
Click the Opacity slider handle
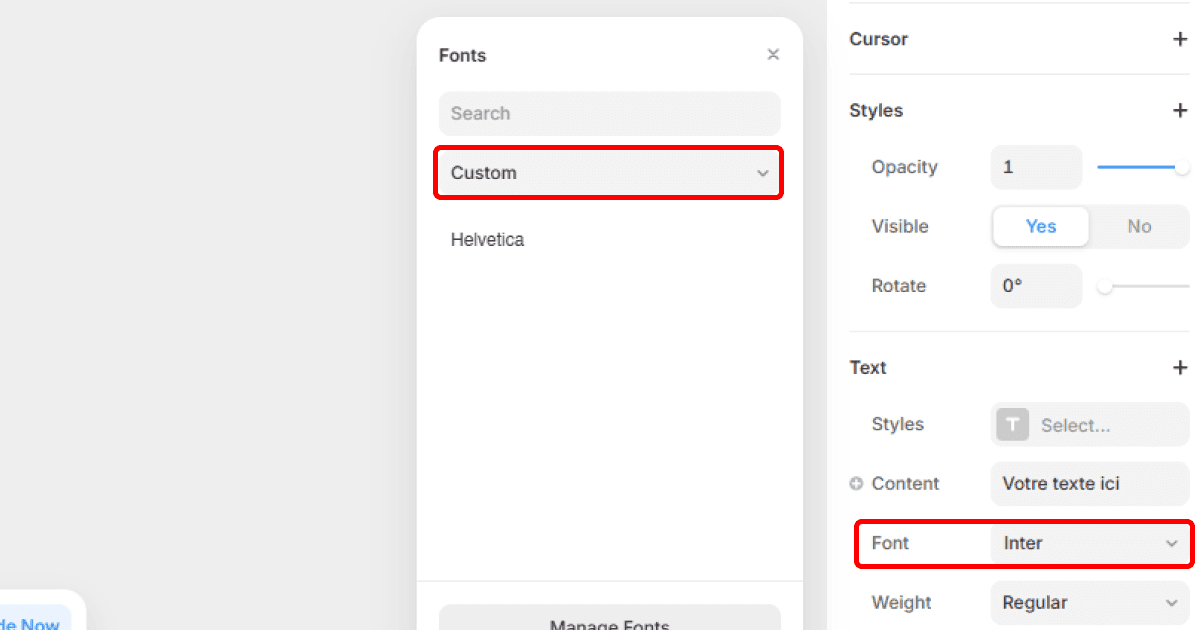(x=1184, y=167)
